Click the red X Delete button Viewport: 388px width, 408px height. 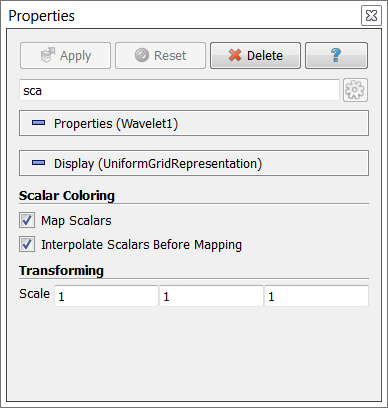(255, 56)
